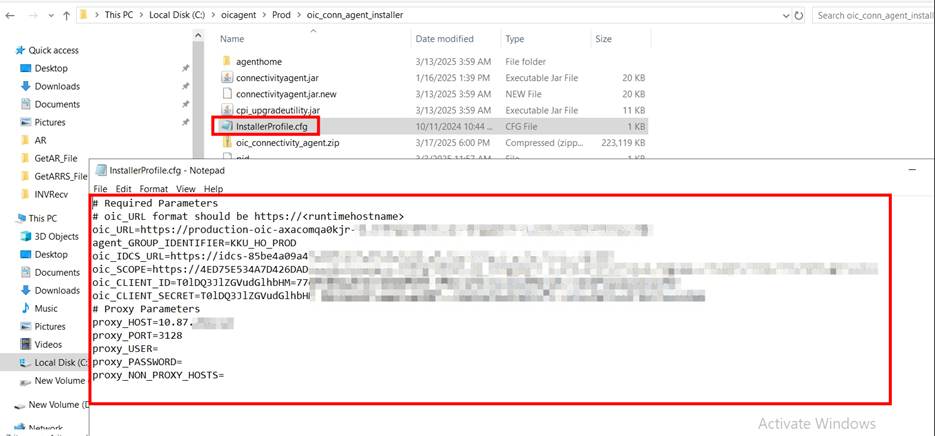Select 'Local Disk (C:)' breadcrumb
The image size is (935, 436).
point(177,15)
